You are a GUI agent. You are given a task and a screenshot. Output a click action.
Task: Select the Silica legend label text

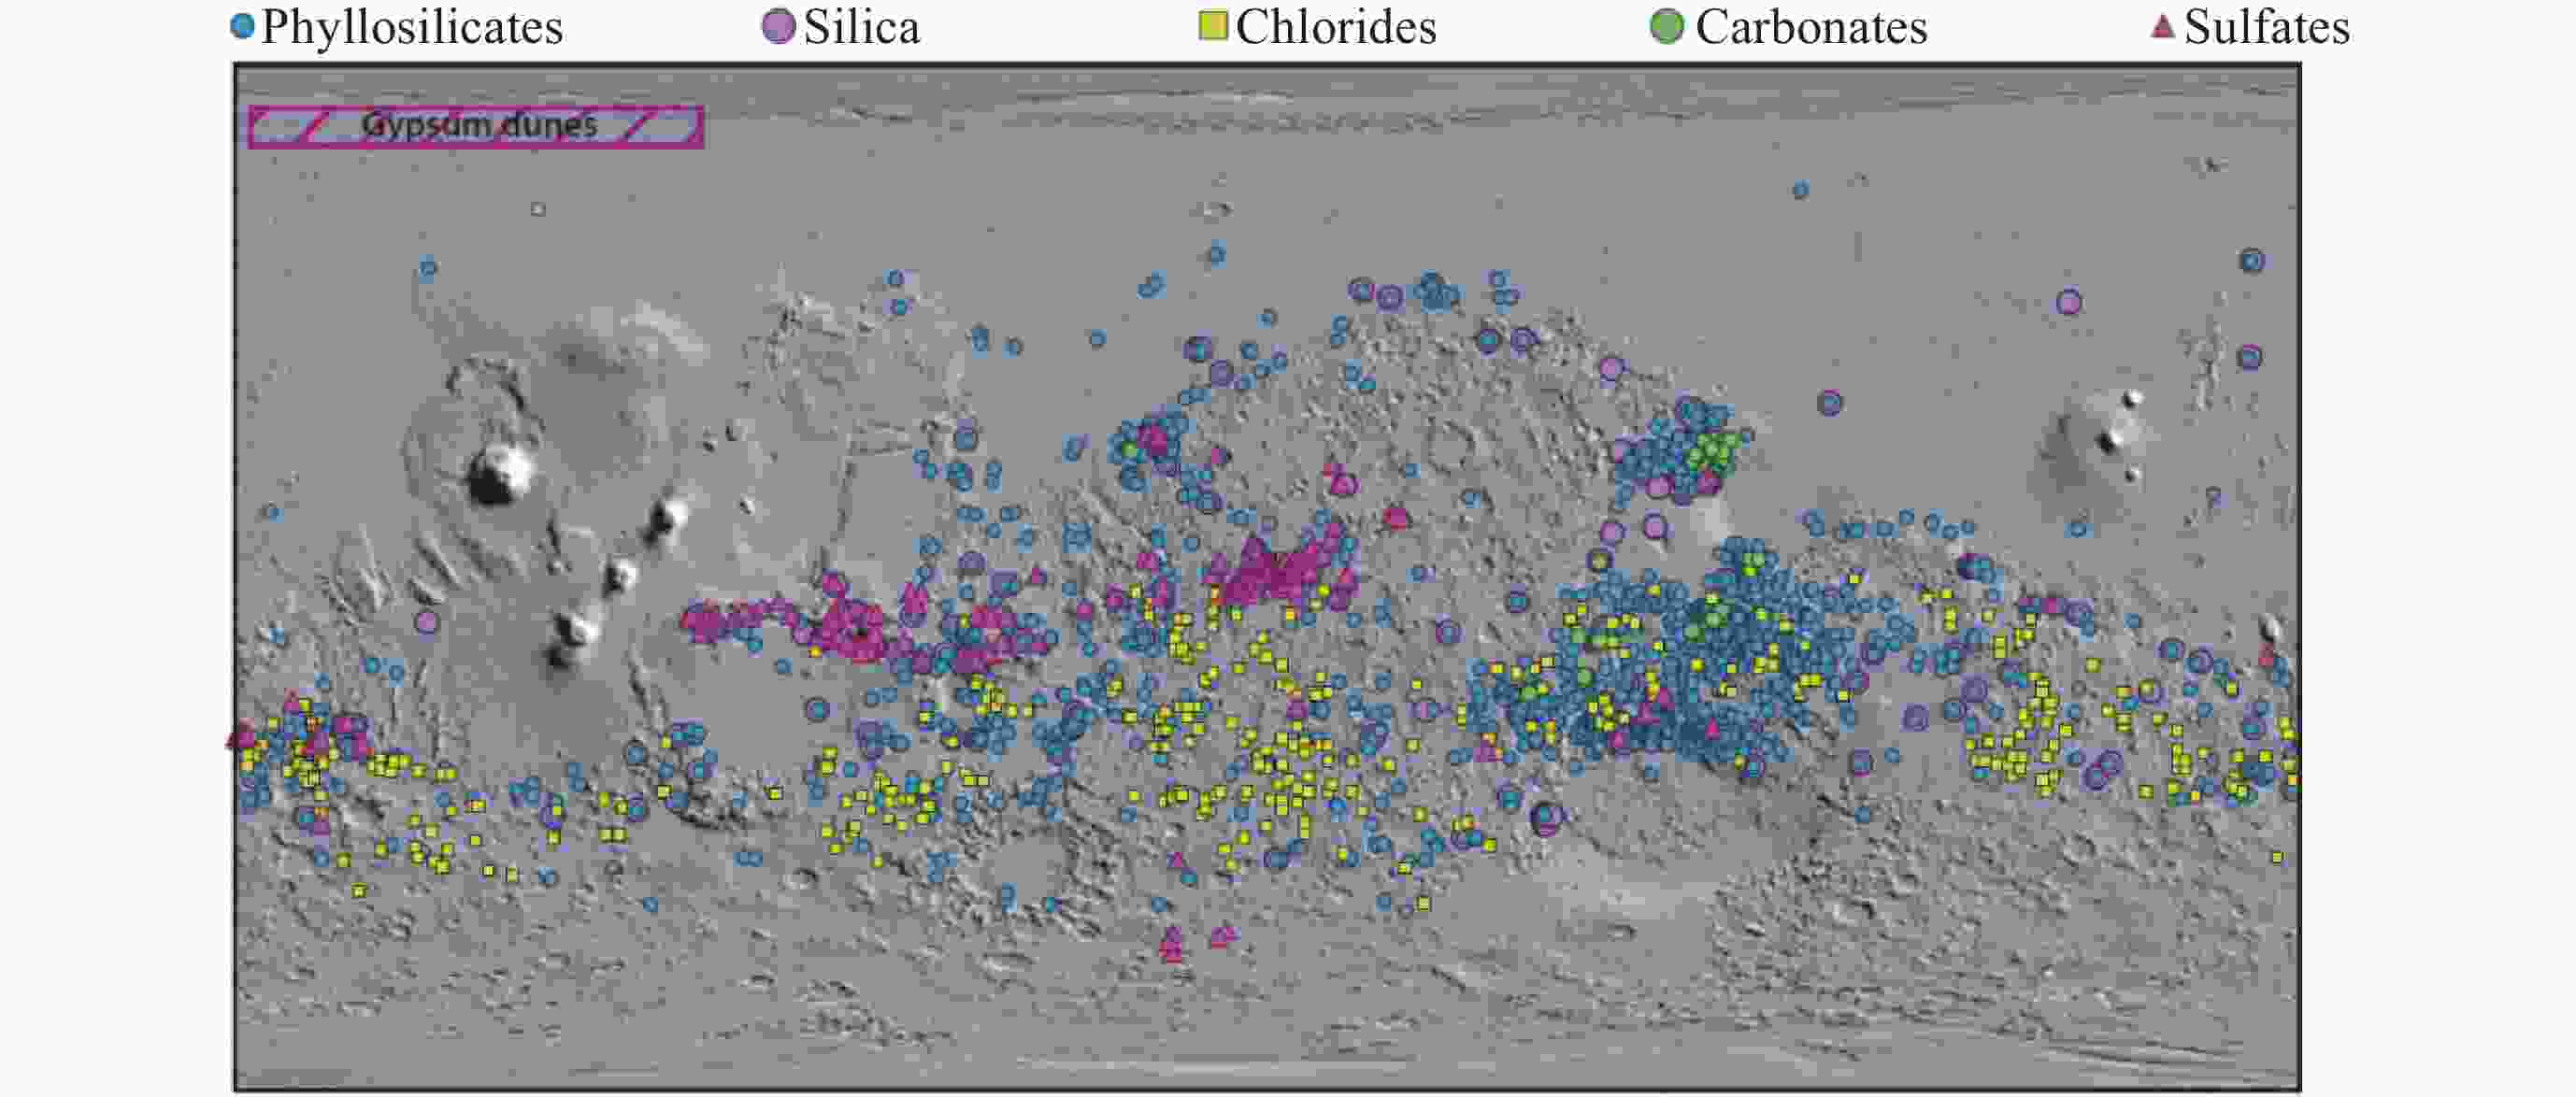click(861, 27)
